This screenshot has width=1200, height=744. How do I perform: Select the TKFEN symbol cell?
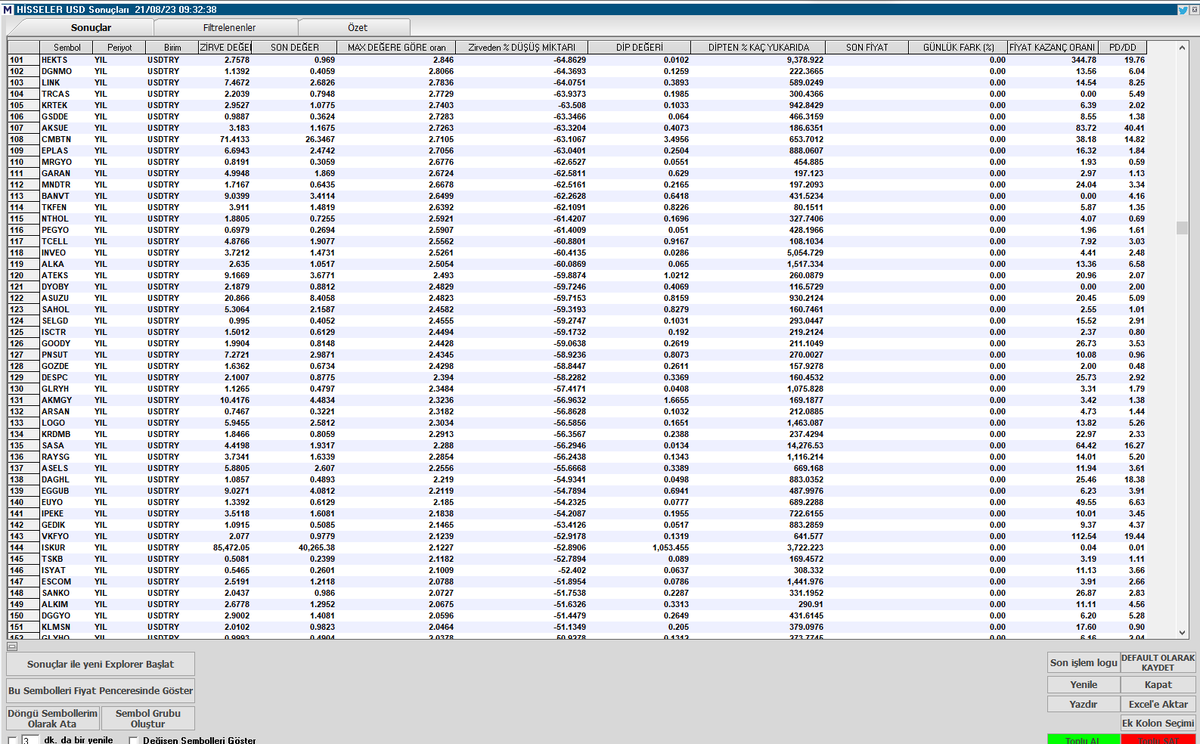point(66,206)
